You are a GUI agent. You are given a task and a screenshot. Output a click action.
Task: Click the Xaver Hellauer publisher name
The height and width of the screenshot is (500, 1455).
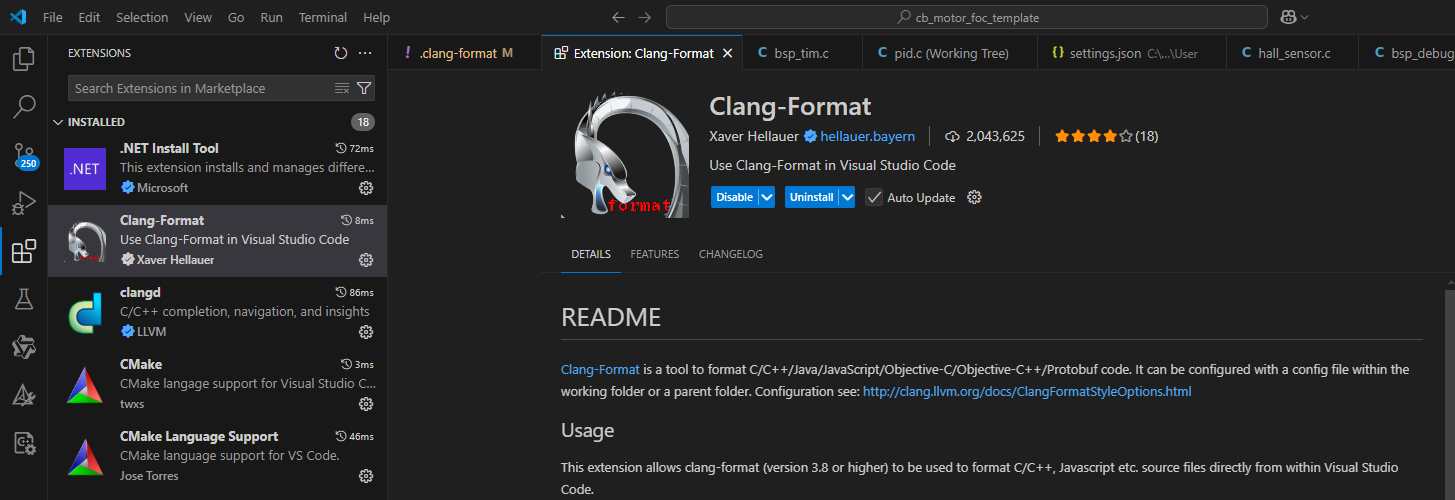coord(755,136)
